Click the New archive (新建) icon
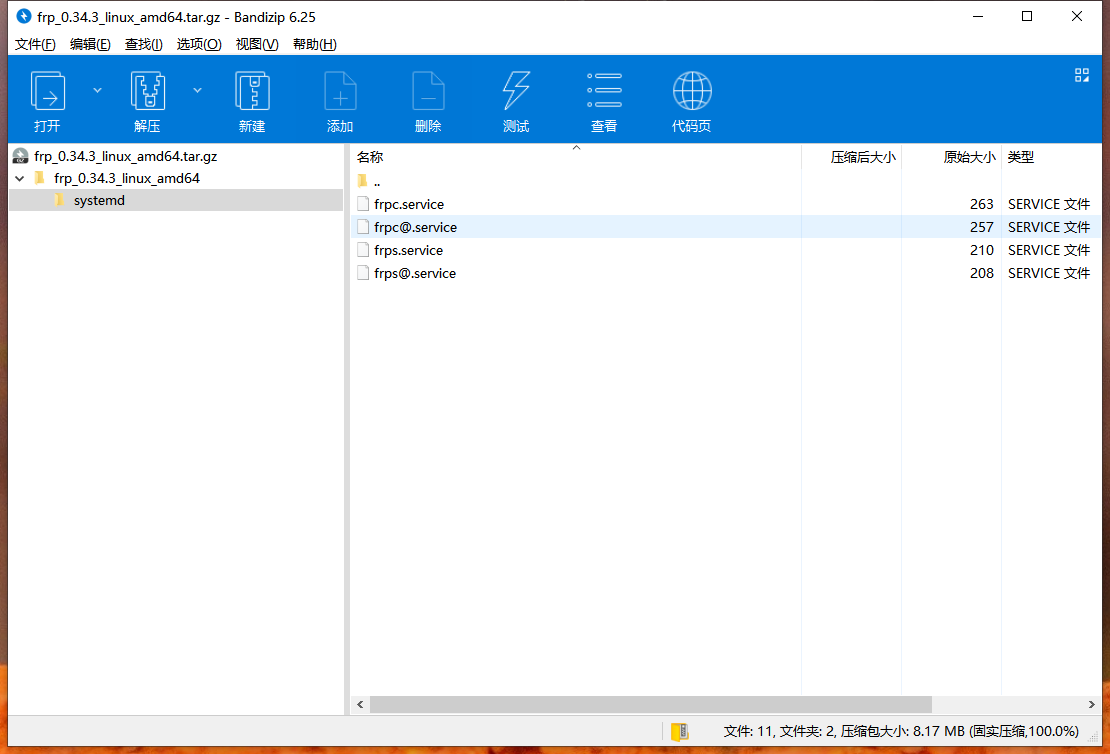Screen dimensions: 1110x754 (252, 92)
